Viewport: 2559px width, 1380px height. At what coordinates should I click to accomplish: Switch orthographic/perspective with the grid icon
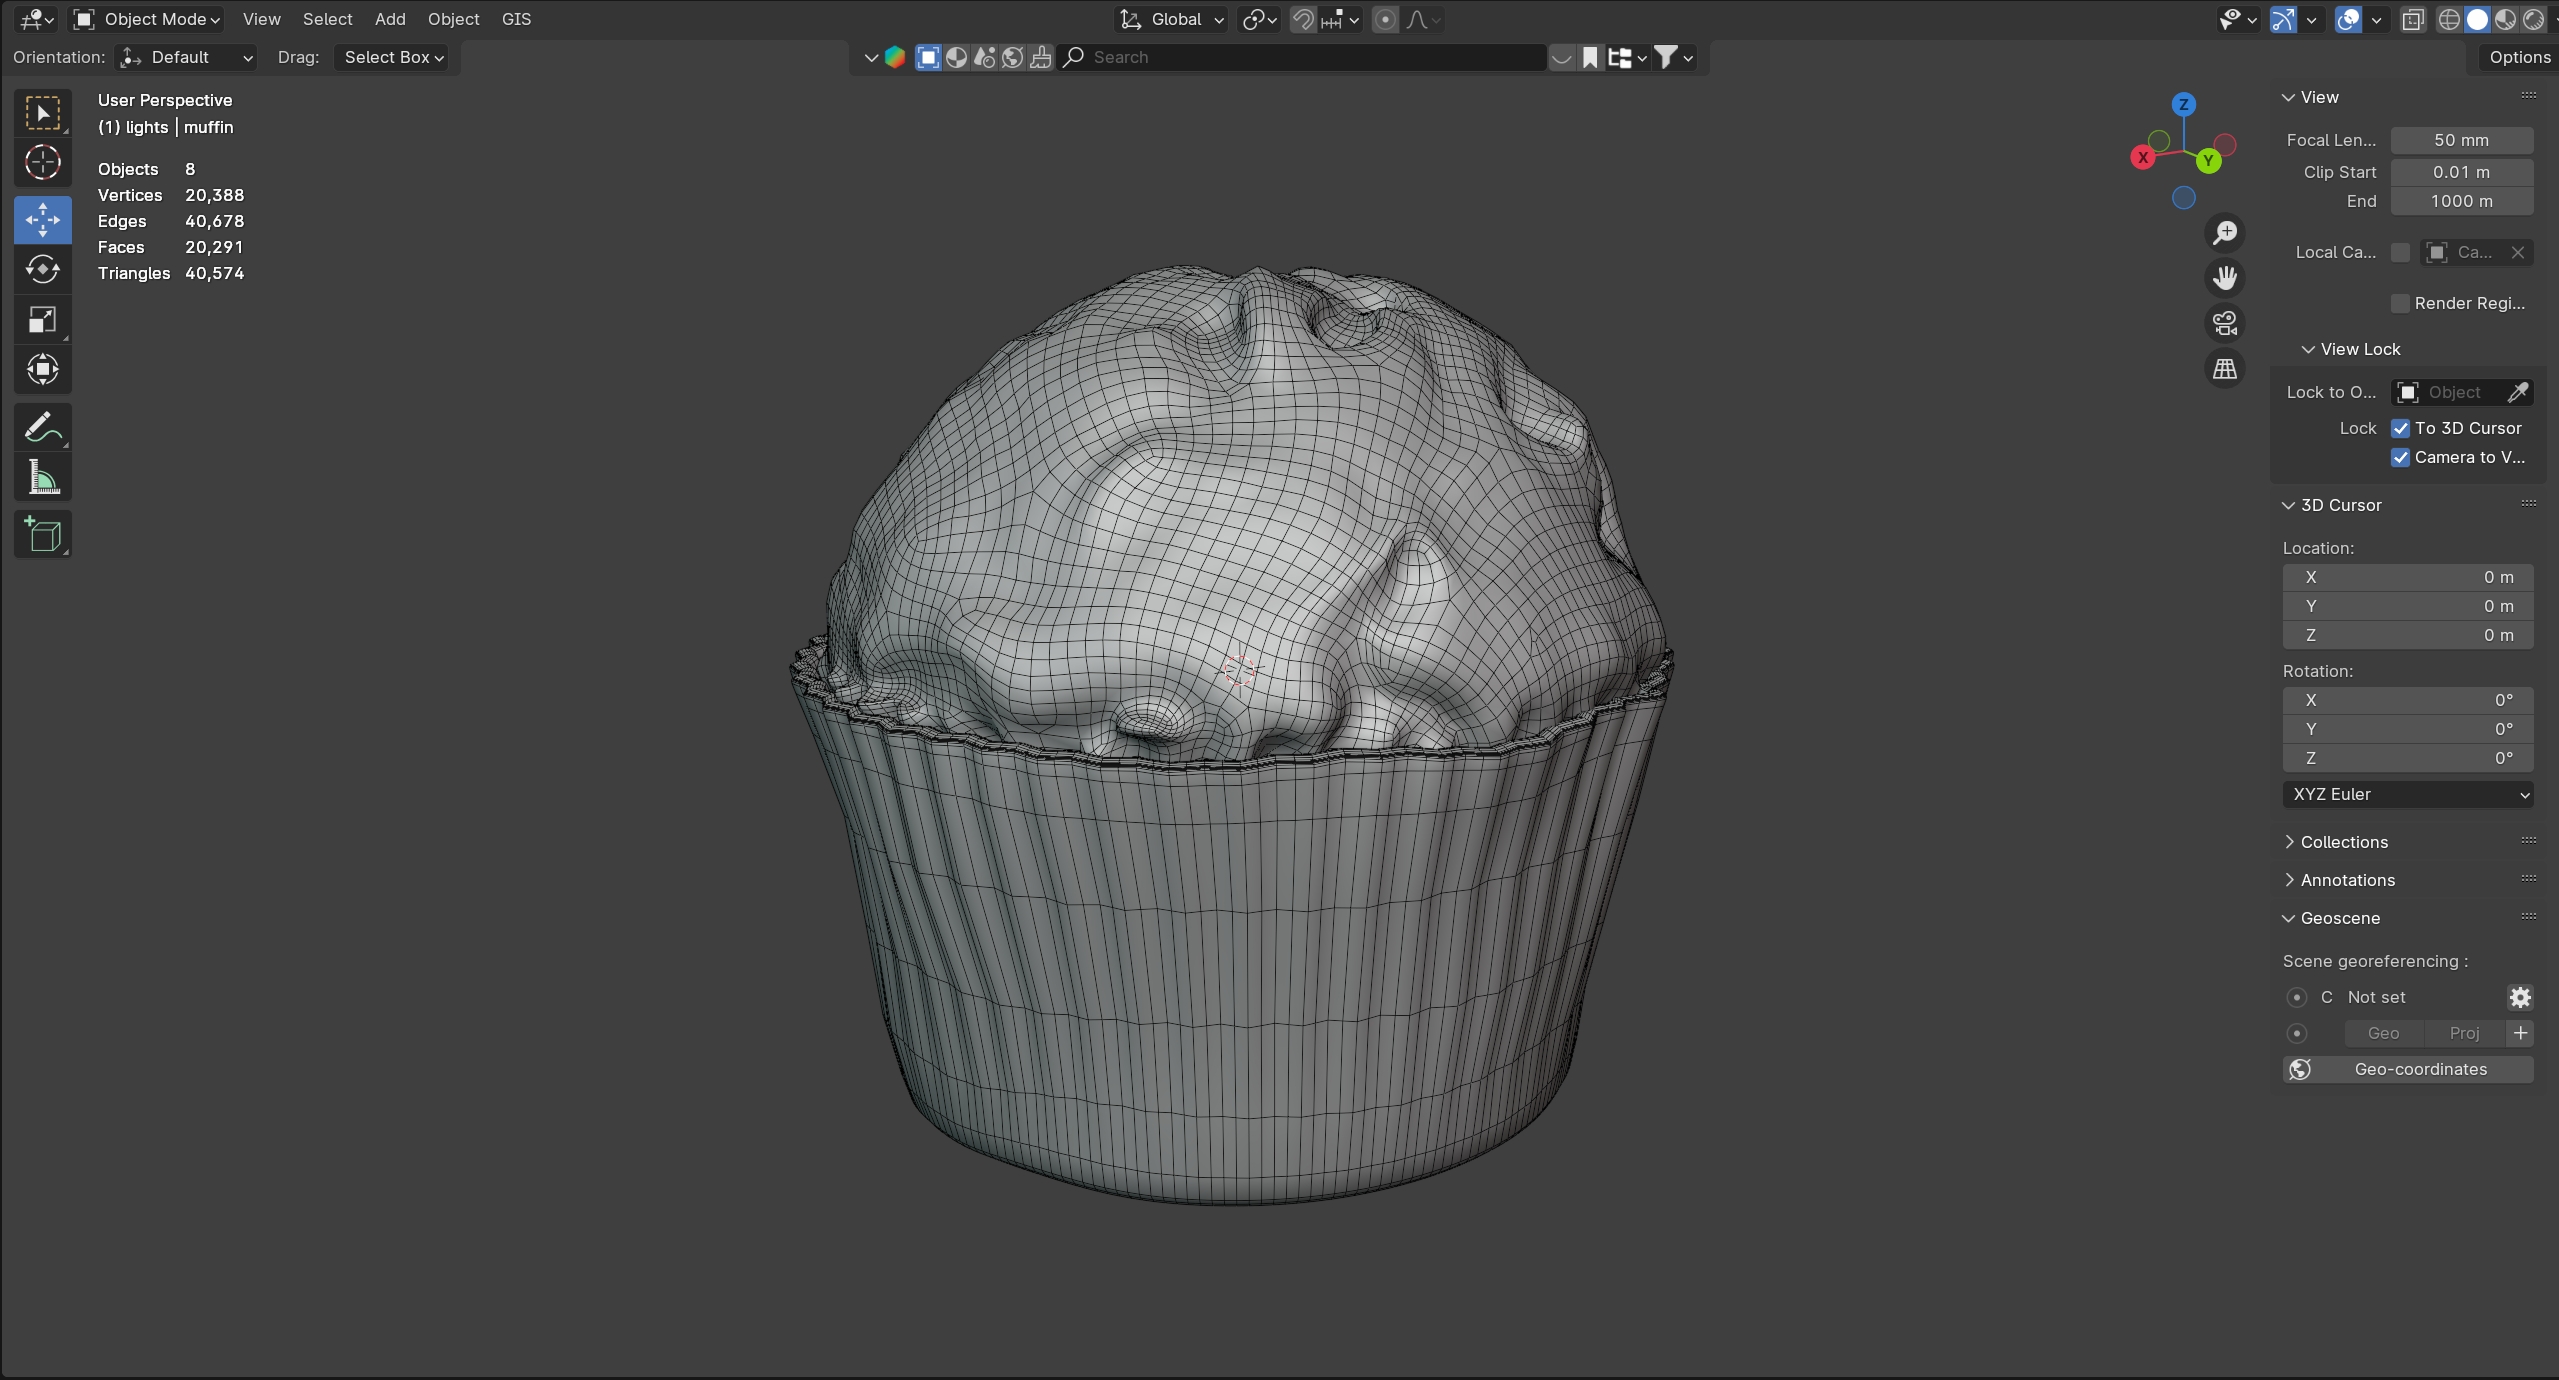tap(2225, 369)
